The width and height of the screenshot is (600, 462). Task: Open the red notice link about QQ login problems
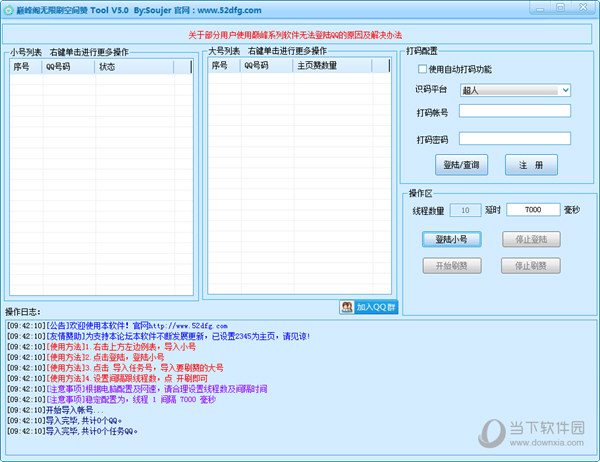295,35
